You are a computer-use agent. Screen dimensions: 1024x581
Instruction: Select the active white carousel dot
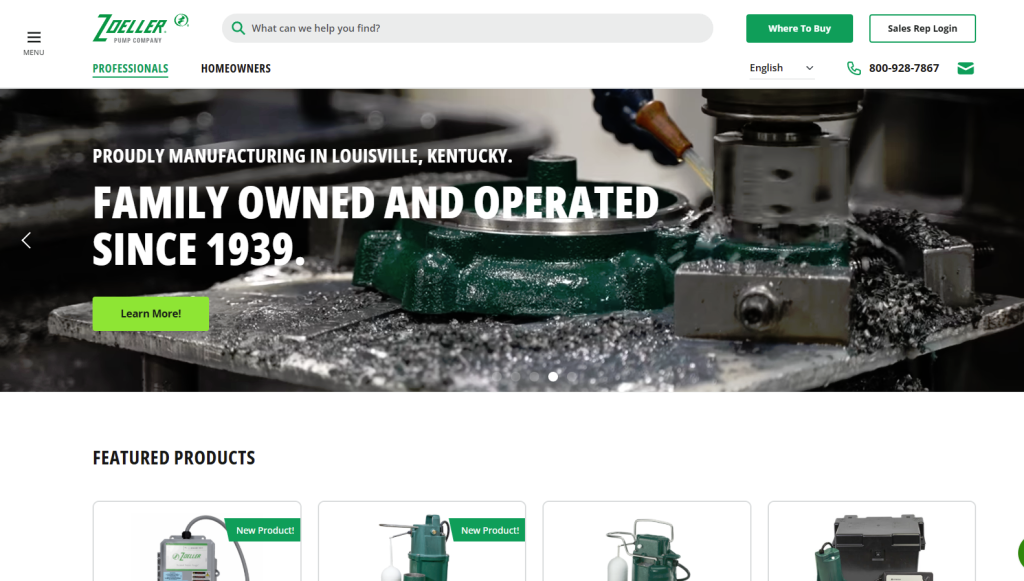point(553,377)
